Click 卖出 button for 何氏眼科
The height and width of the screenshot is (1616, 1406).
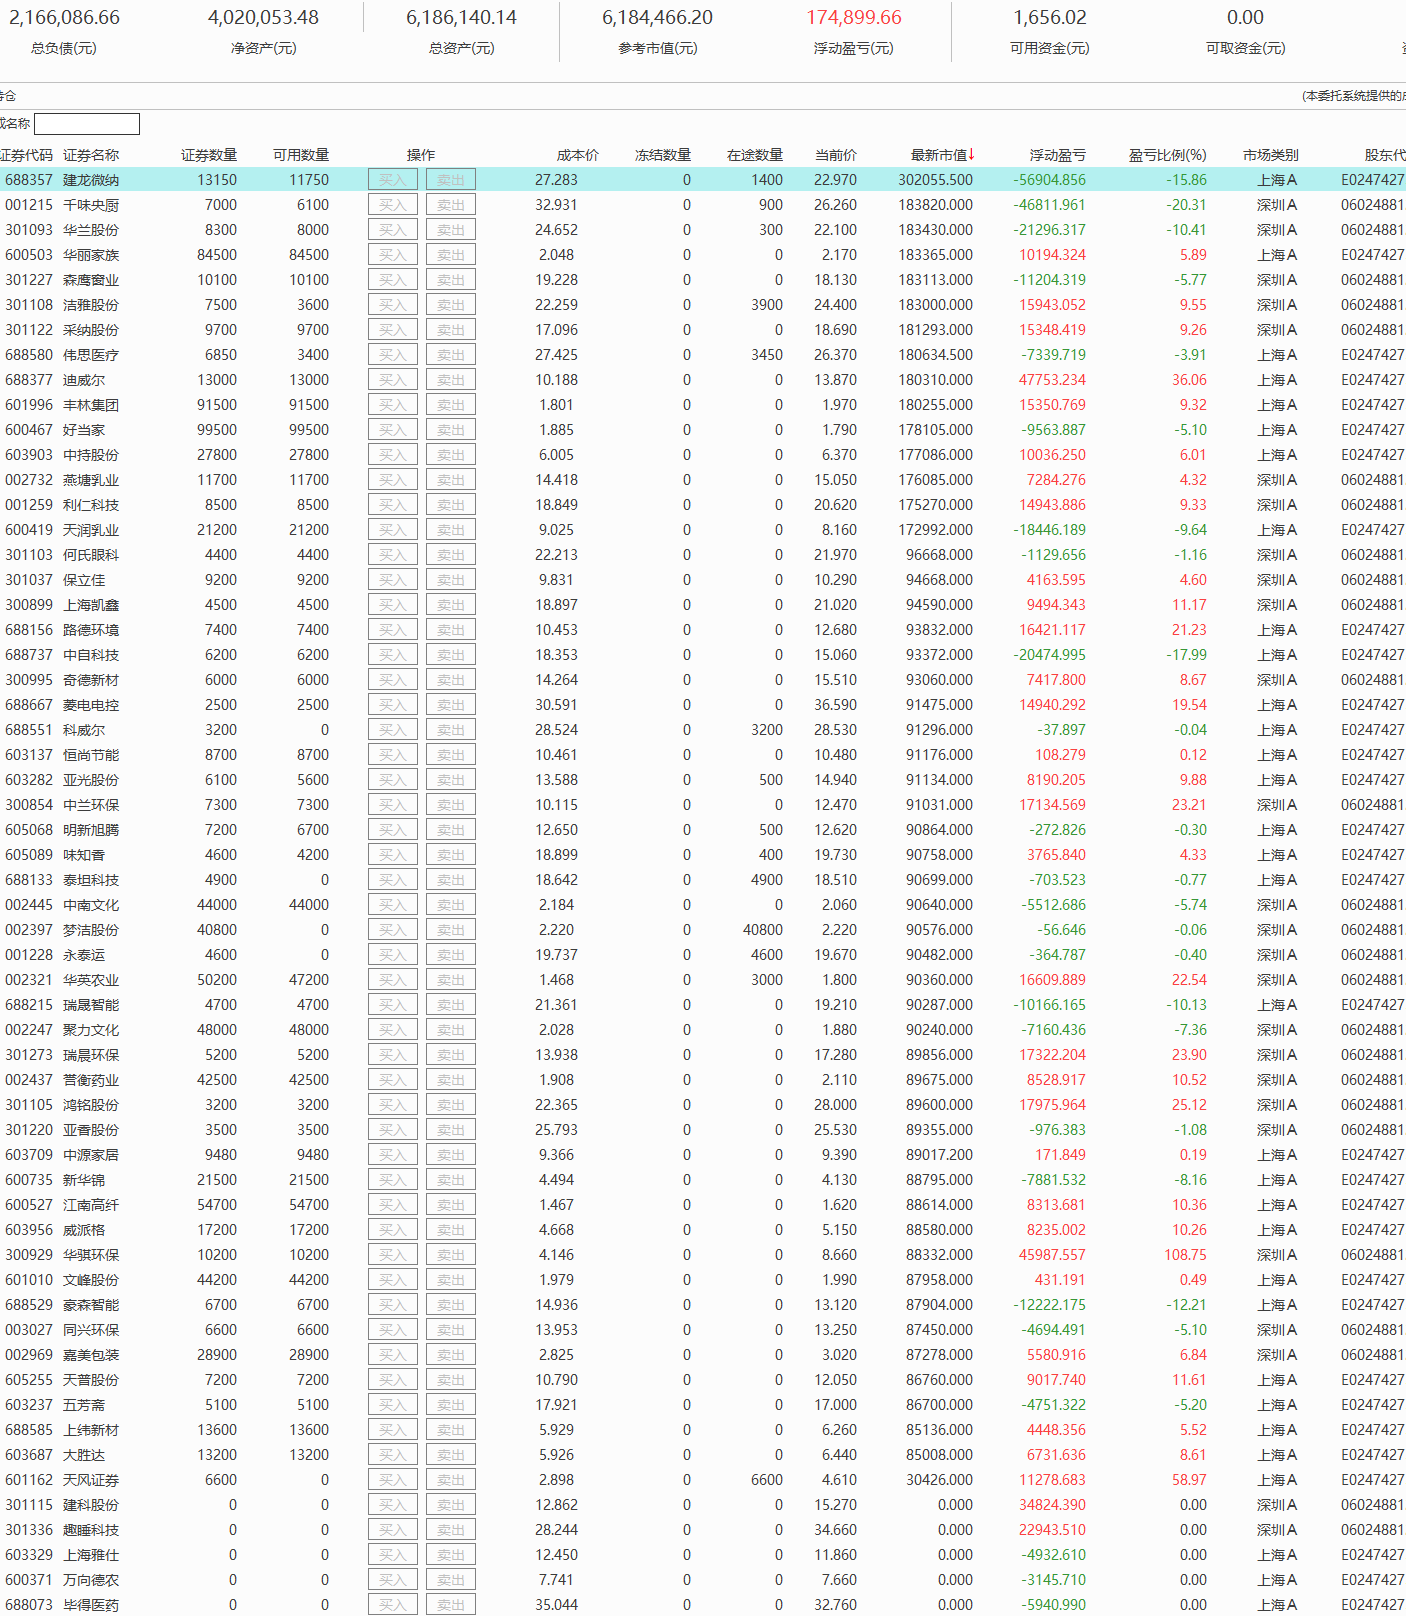451,555
